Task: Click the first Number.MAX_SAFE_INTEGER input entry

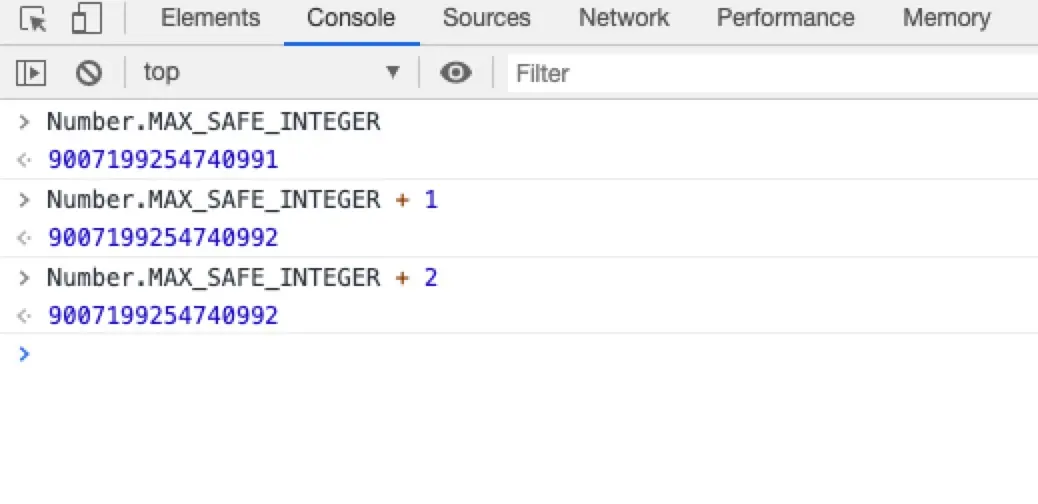Action: point(213,122)
